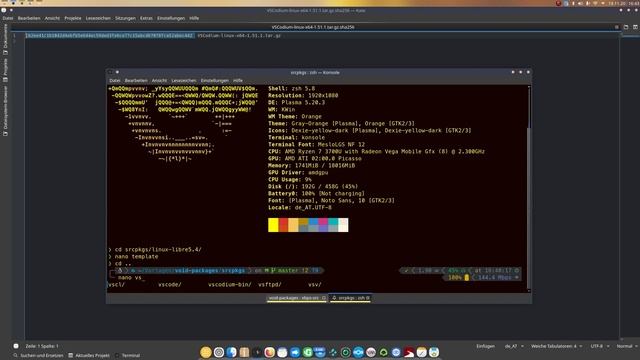This screenshot has height=360, width=640.
Task: Open the Ansicht menu in Konsole
Action: coord(159,81)
